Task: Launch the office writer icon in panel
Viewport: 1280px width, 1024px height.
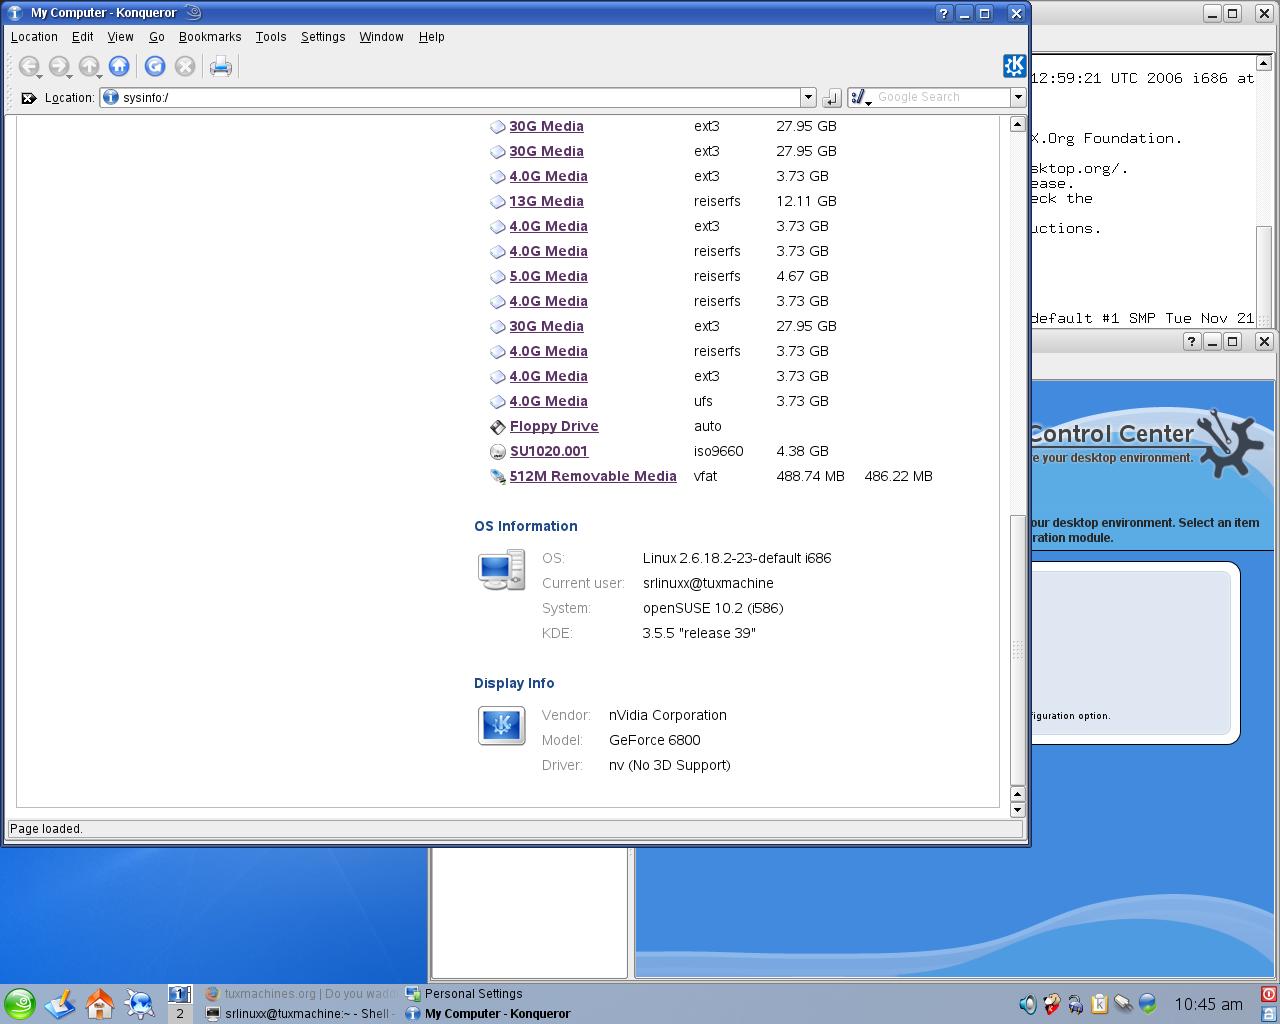Action: [60, 1004]
